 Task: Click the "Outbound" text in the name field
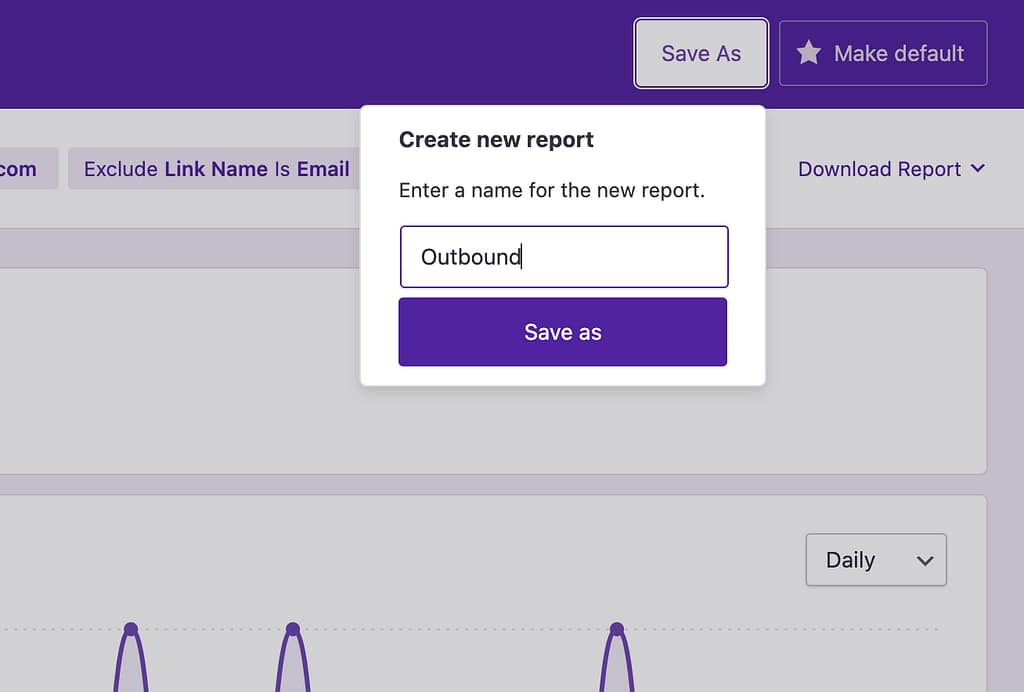470,257
